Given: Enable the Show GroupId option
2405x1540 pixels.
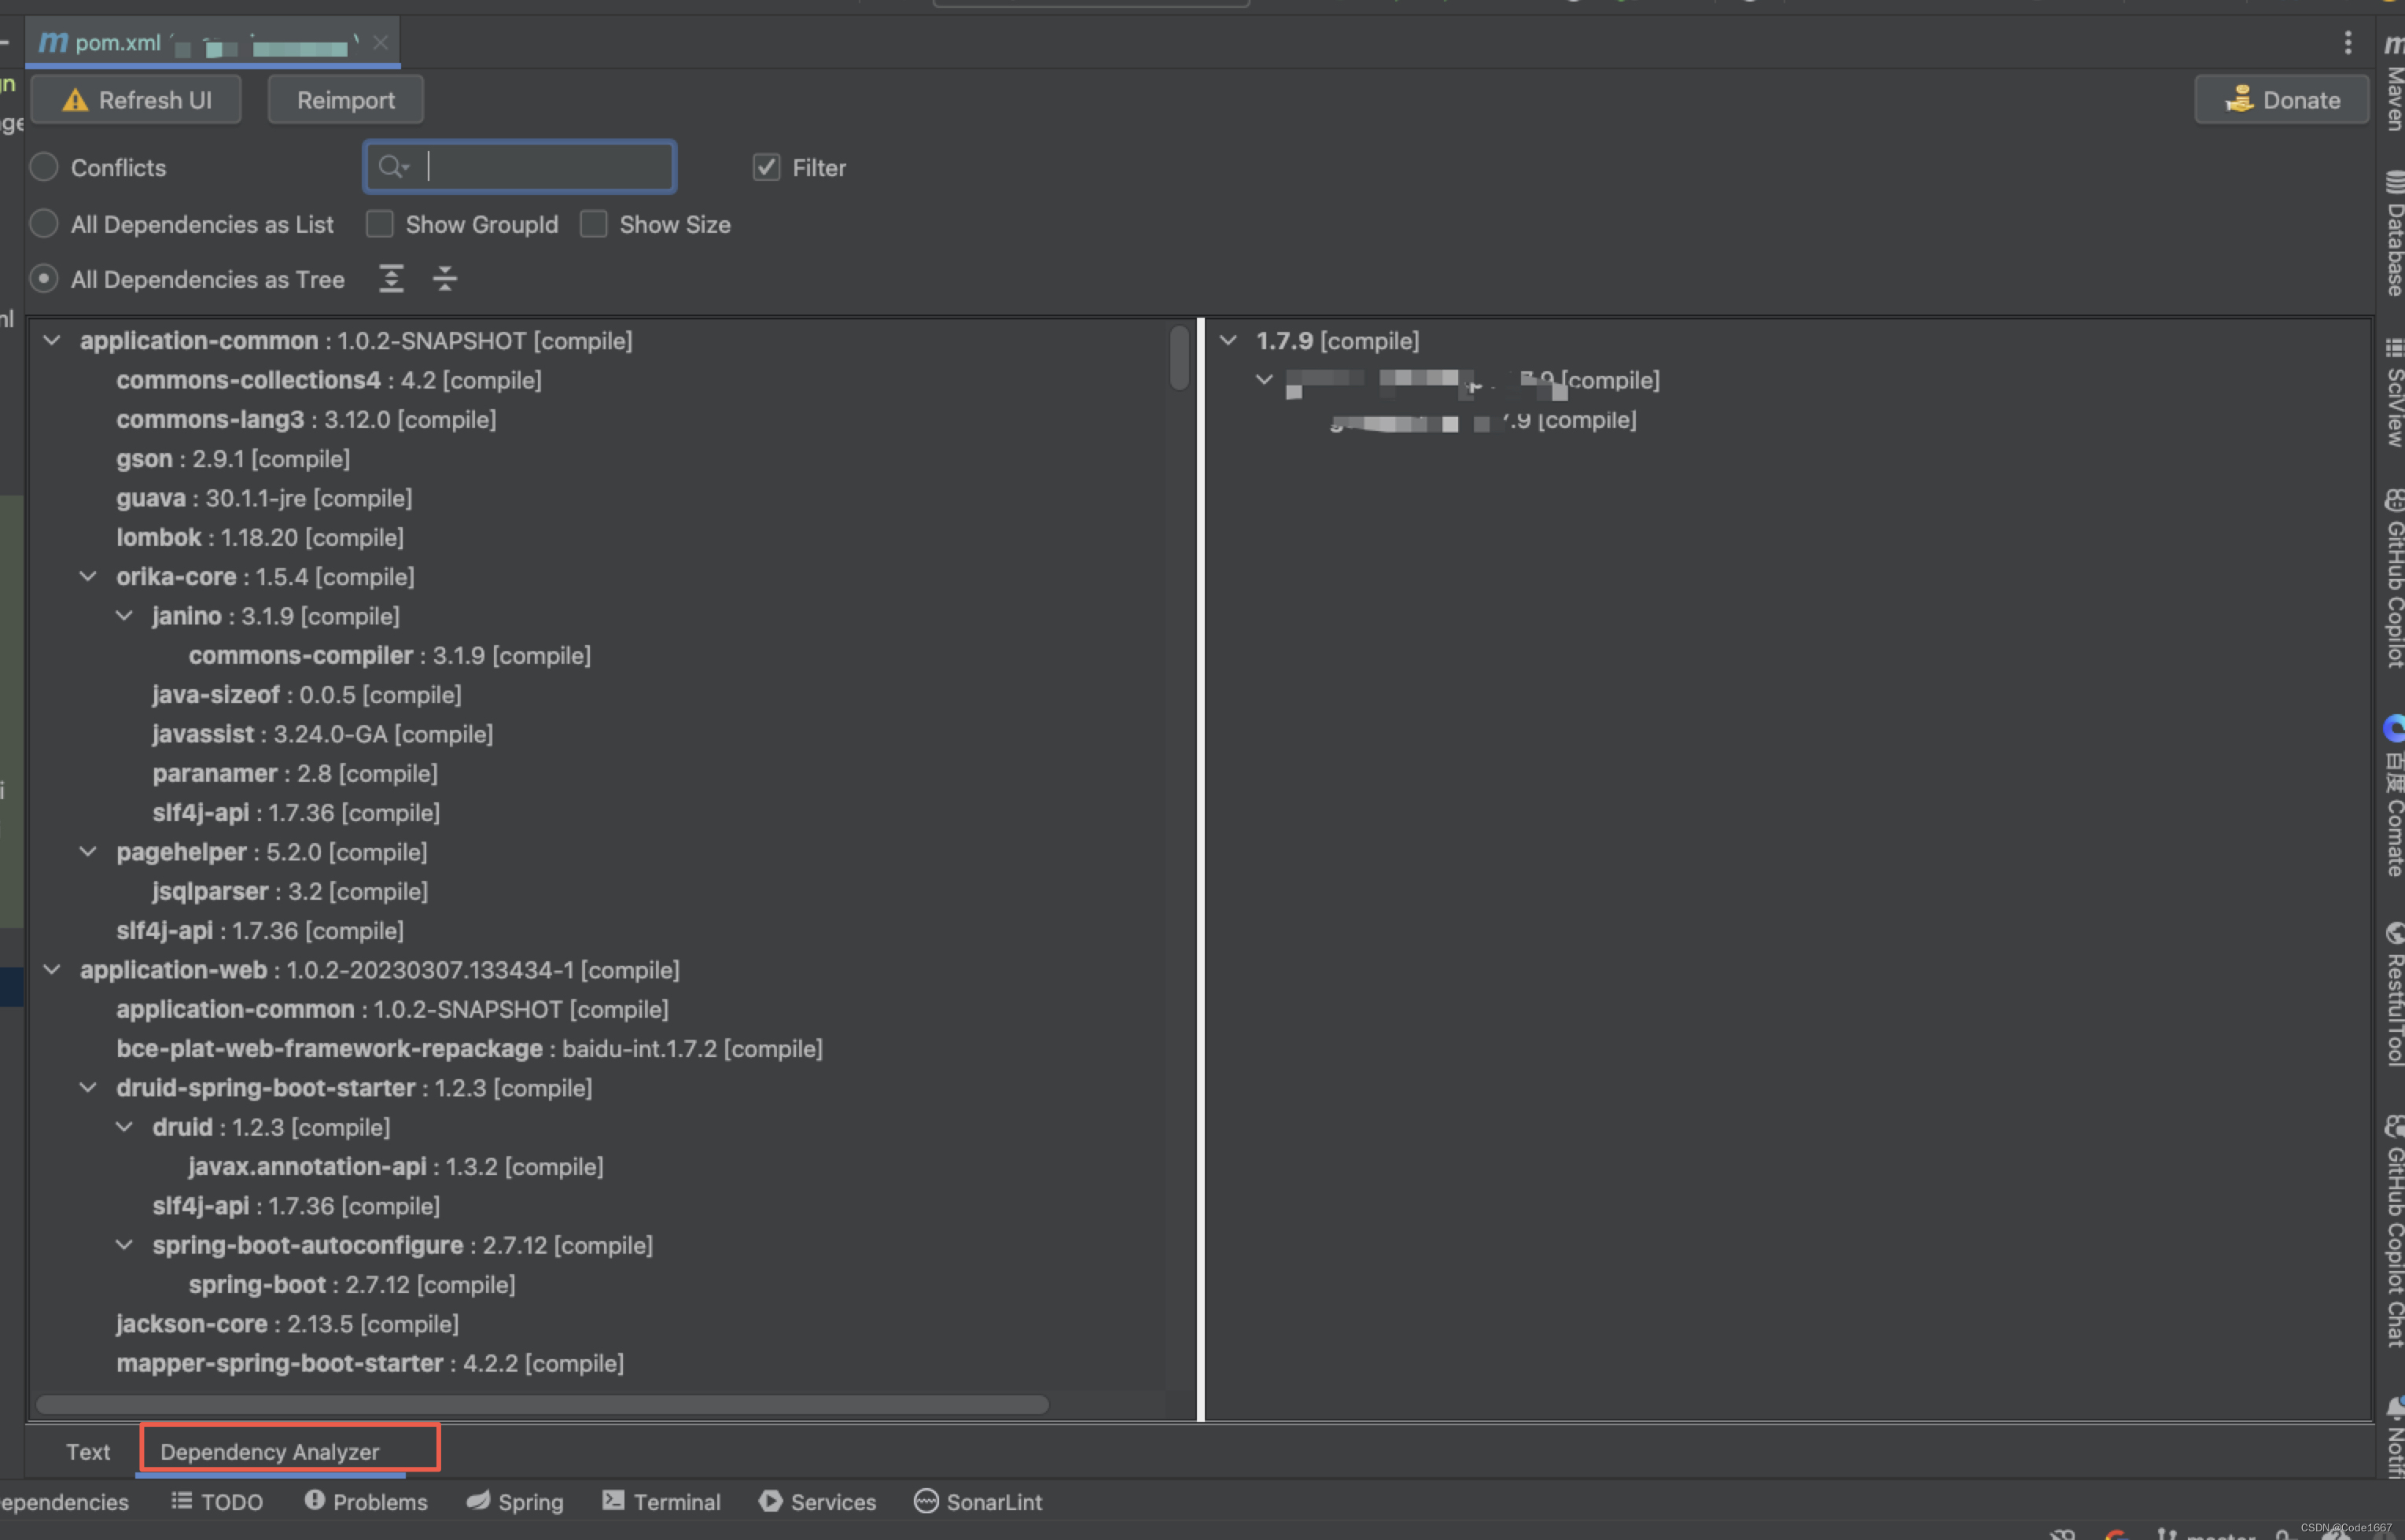Looking at the screenshot, I should coord(380,224).
